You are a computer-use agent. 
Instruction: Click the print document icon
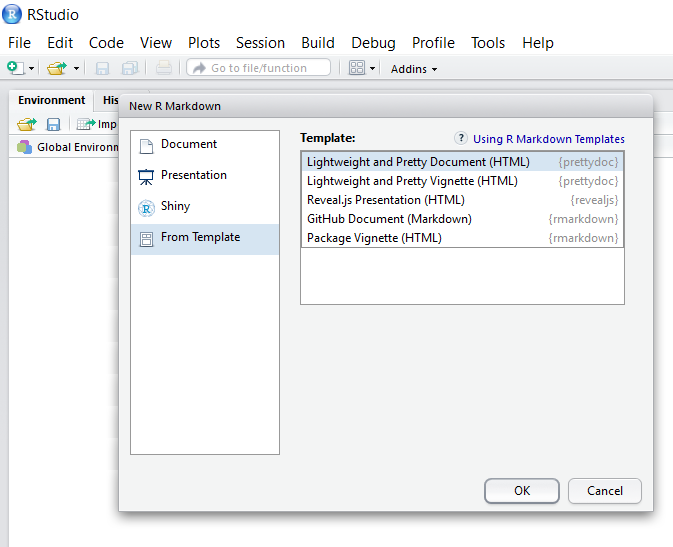tap(164, 68)
